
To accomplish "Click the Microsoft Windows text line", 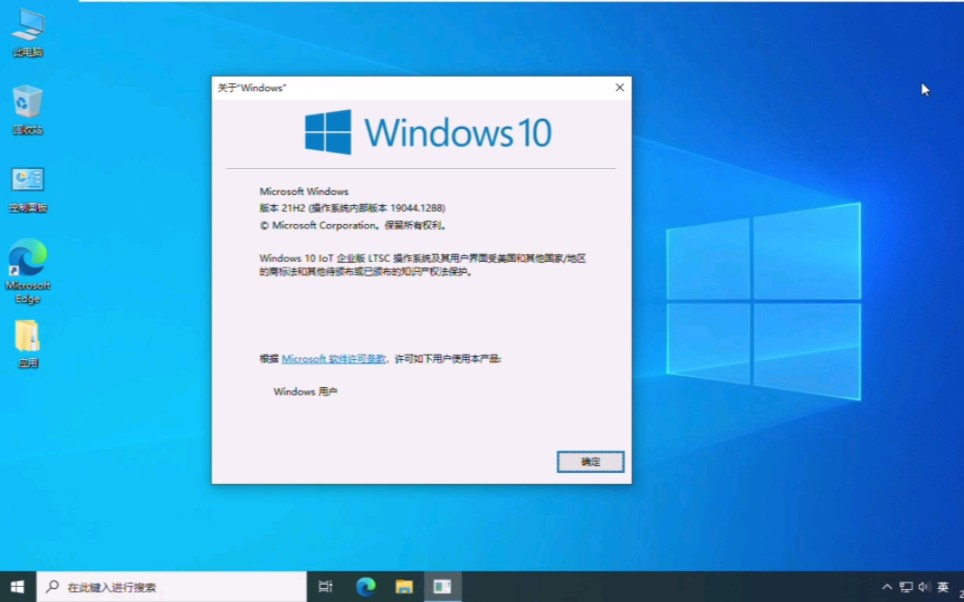I will 304,191.
